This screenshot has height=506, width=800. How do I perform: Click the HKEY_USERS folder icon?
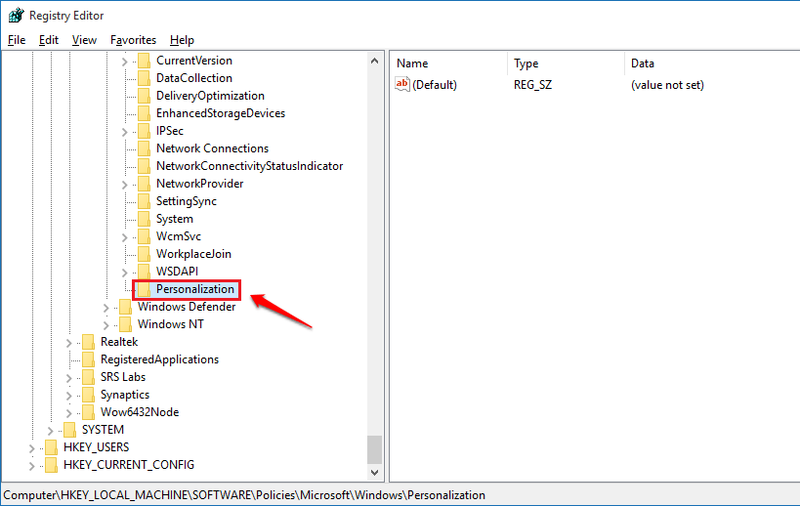pos(51,448)
